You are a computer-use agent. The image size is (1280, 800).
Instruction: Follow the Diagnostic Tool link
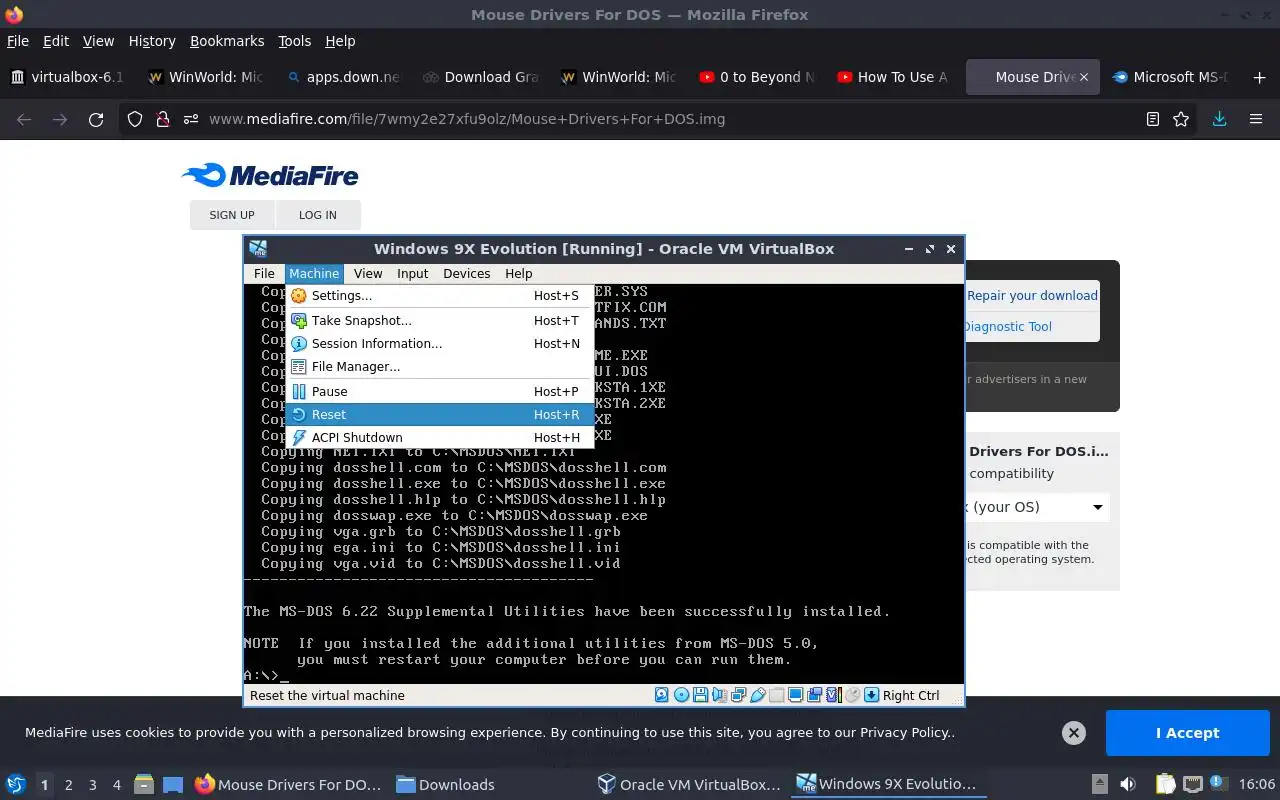tap(1007, 326)
